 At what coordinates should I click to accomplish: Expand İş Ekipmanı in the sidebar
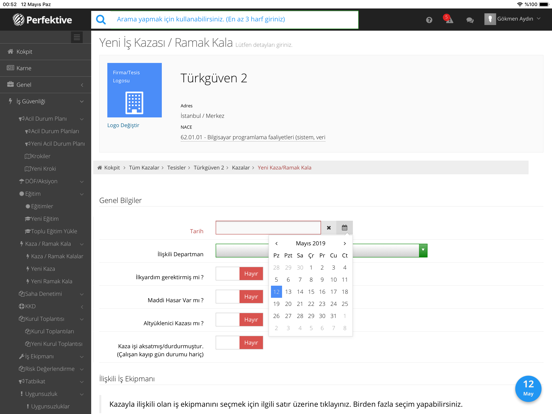tap(51, 356)
